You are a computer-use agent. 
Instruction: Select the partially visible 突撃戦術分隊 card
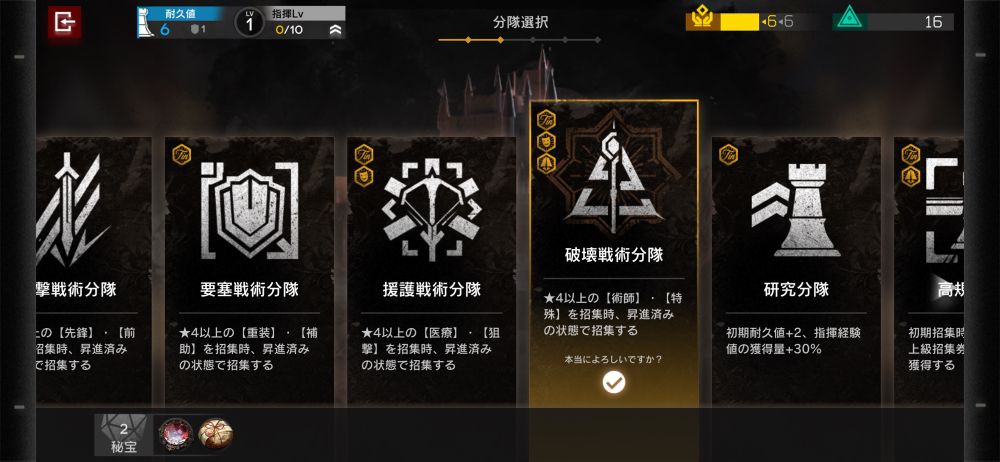point(94,271)
